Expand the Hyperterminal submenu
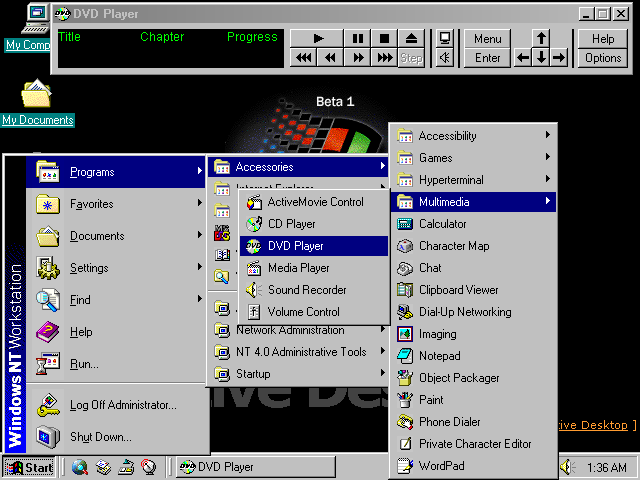 tap(473, 180)
